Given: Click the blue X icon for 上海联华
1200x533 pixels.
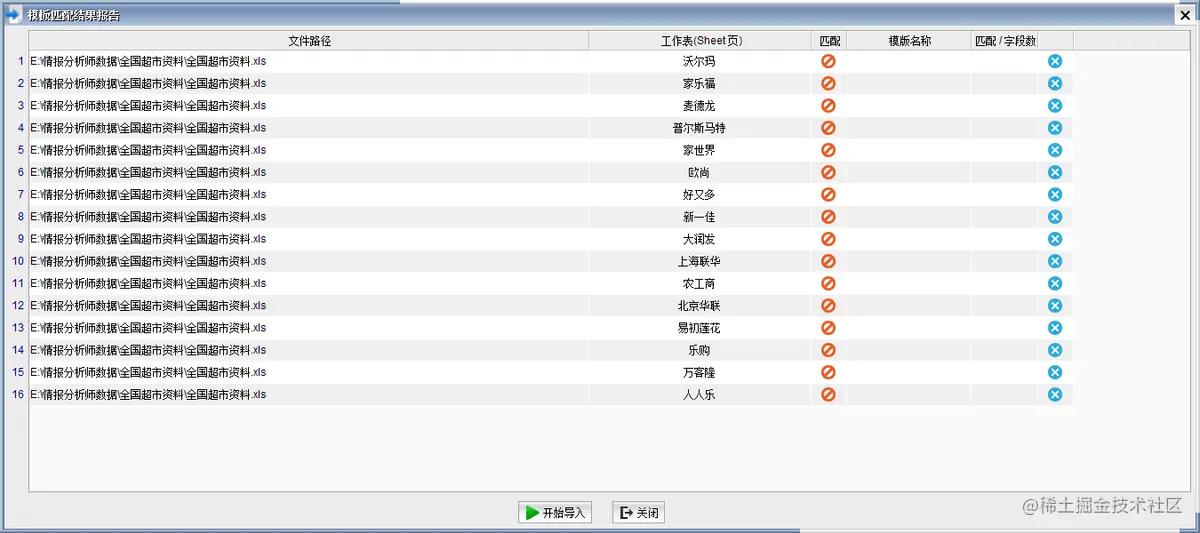Looking at the screenshot, I should click(x=1055, y=261).
